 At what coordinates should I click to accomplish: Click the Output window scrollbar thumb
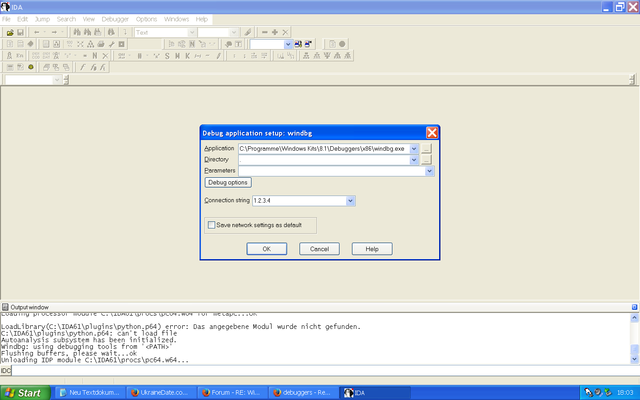tap(634, 350)
